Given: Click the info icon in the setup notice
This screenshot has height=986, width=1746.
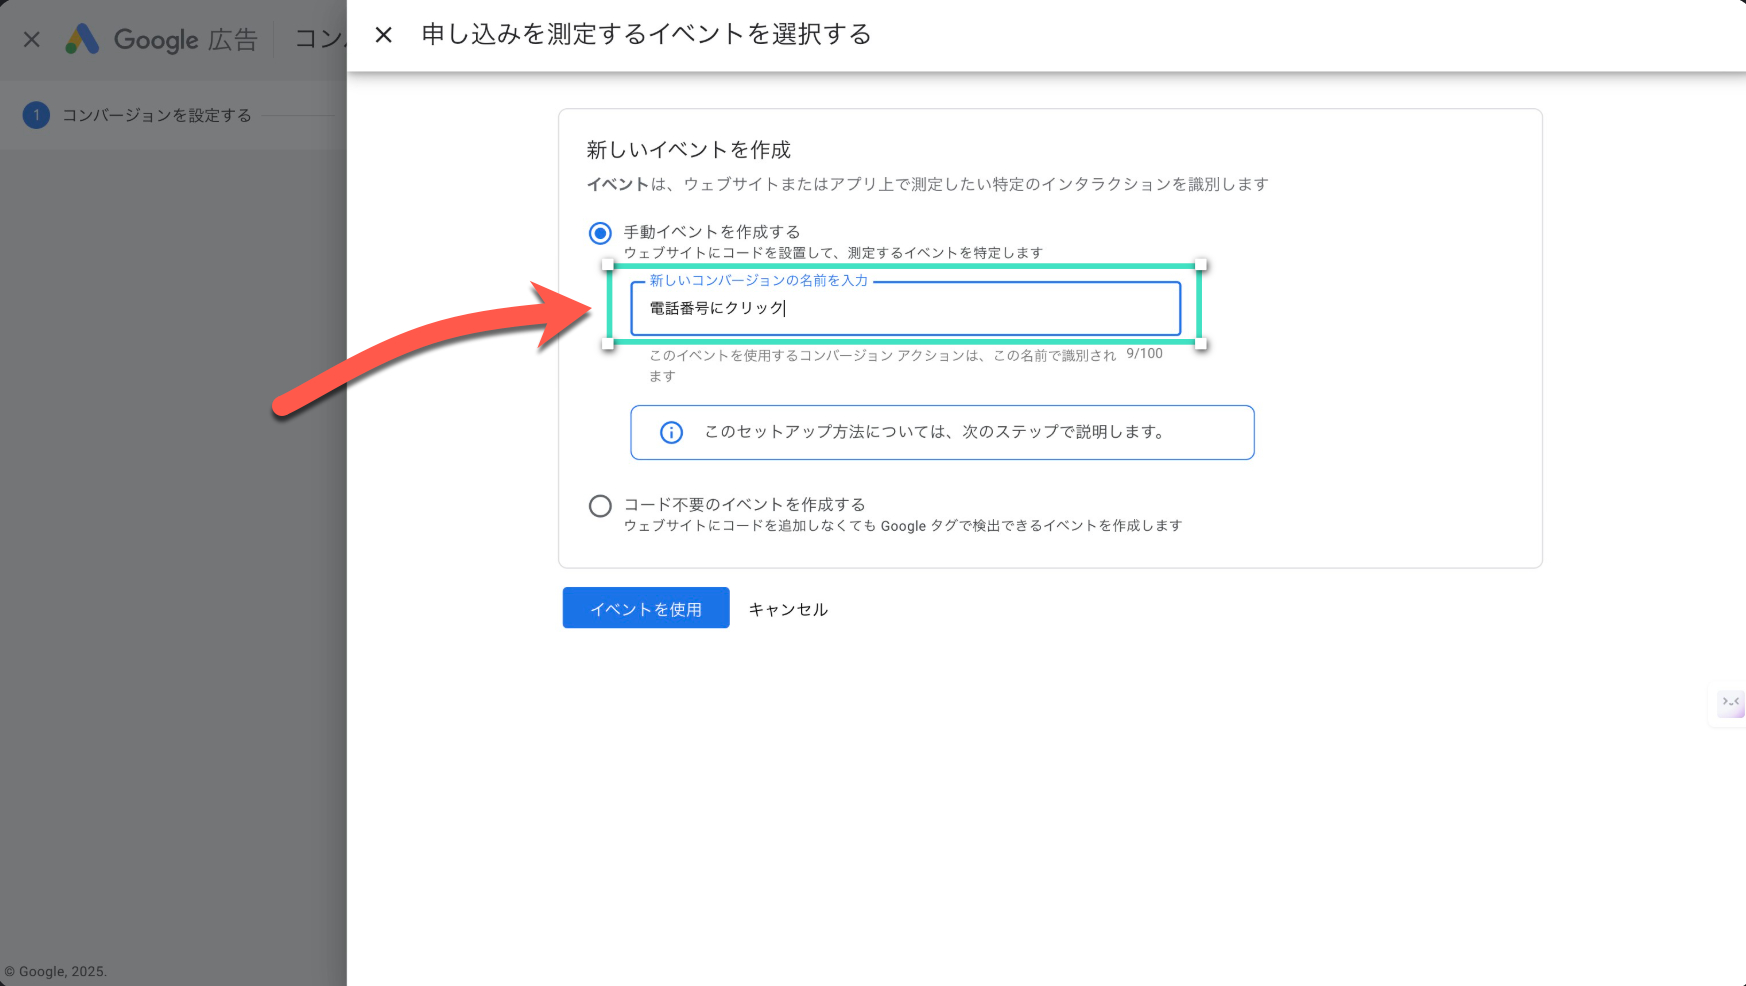Looking at the screenshot, I should click(671, 432).
